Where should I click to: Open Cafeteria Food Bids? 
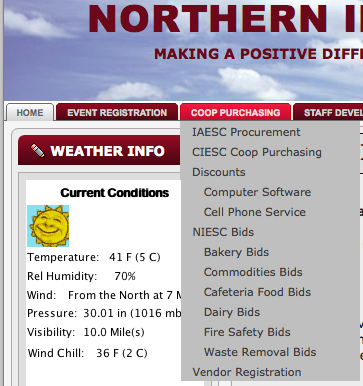257,292
